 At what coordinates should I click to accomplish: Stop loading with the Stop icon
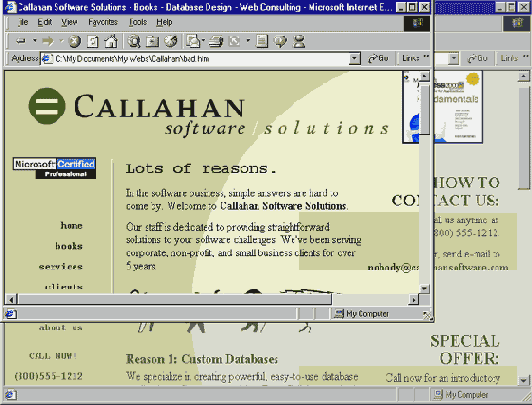(x=75, y=41)
